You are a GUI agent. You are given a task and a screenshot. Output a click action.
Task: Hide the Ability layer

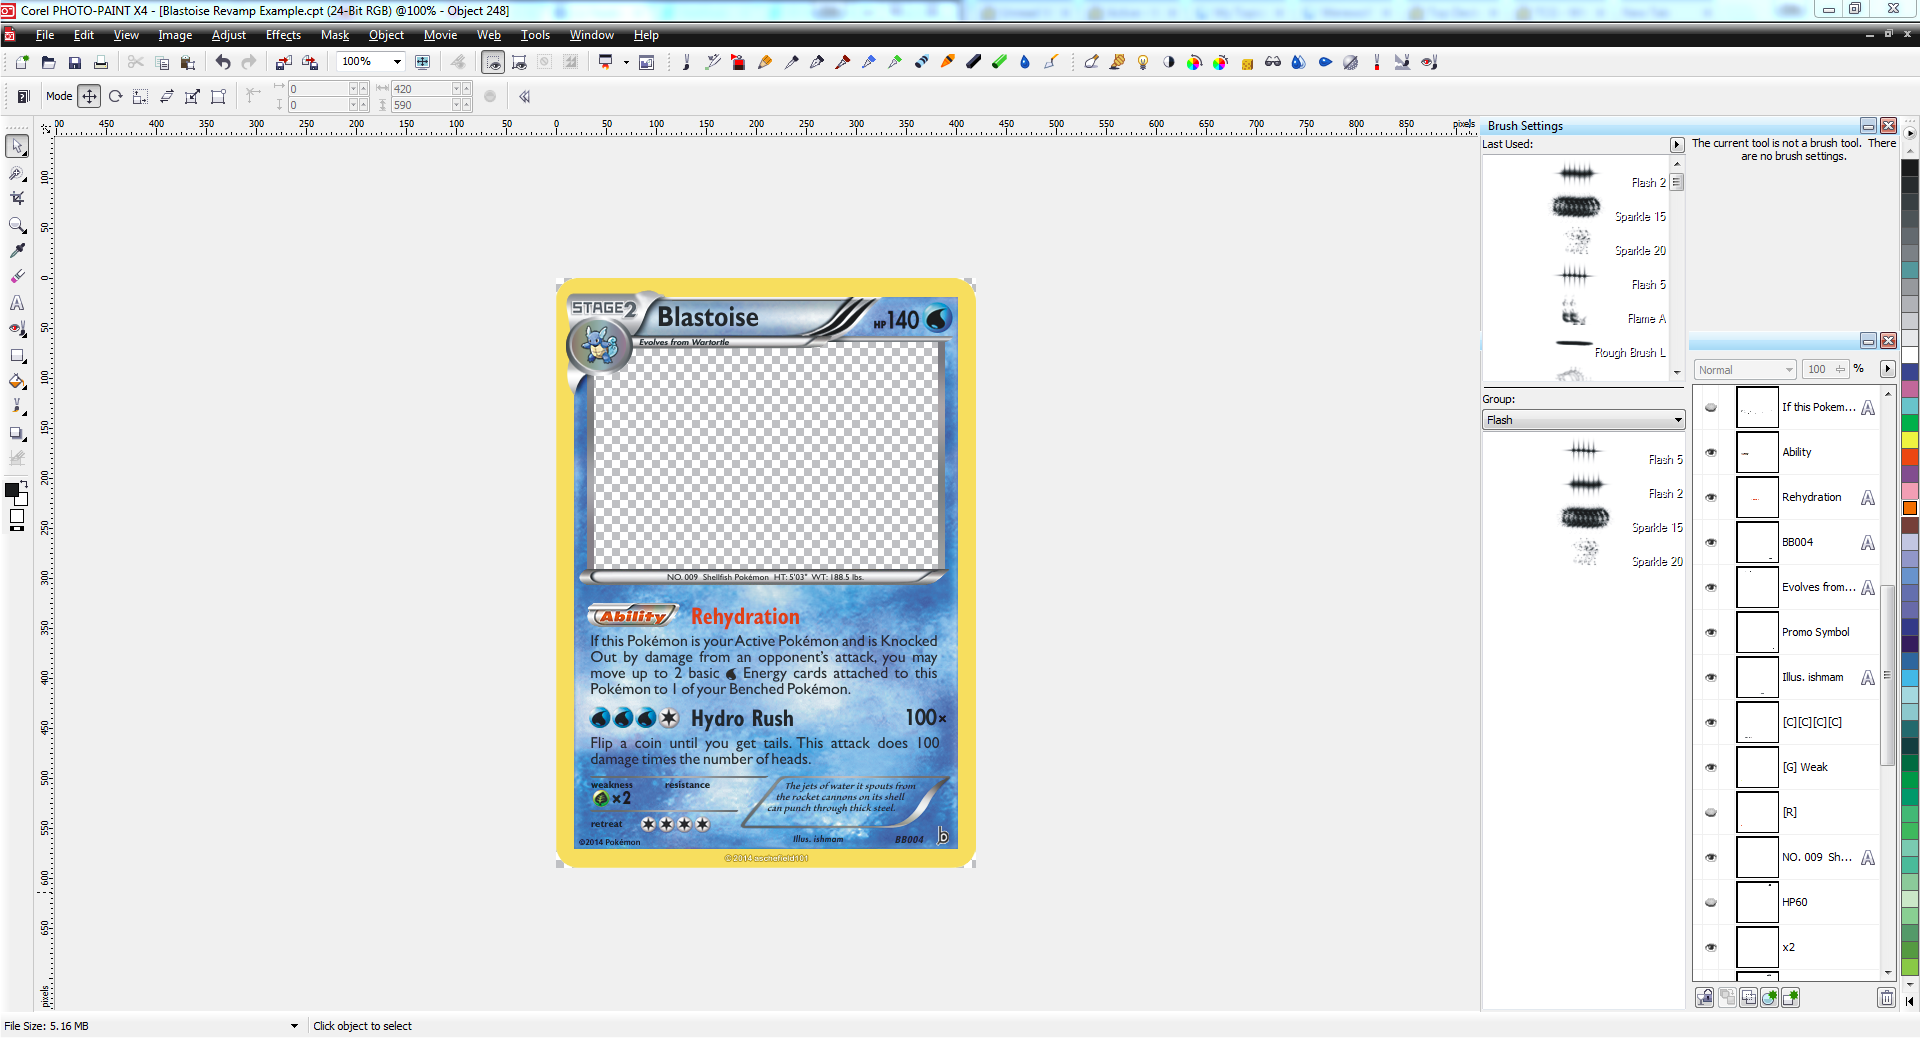1711,452
